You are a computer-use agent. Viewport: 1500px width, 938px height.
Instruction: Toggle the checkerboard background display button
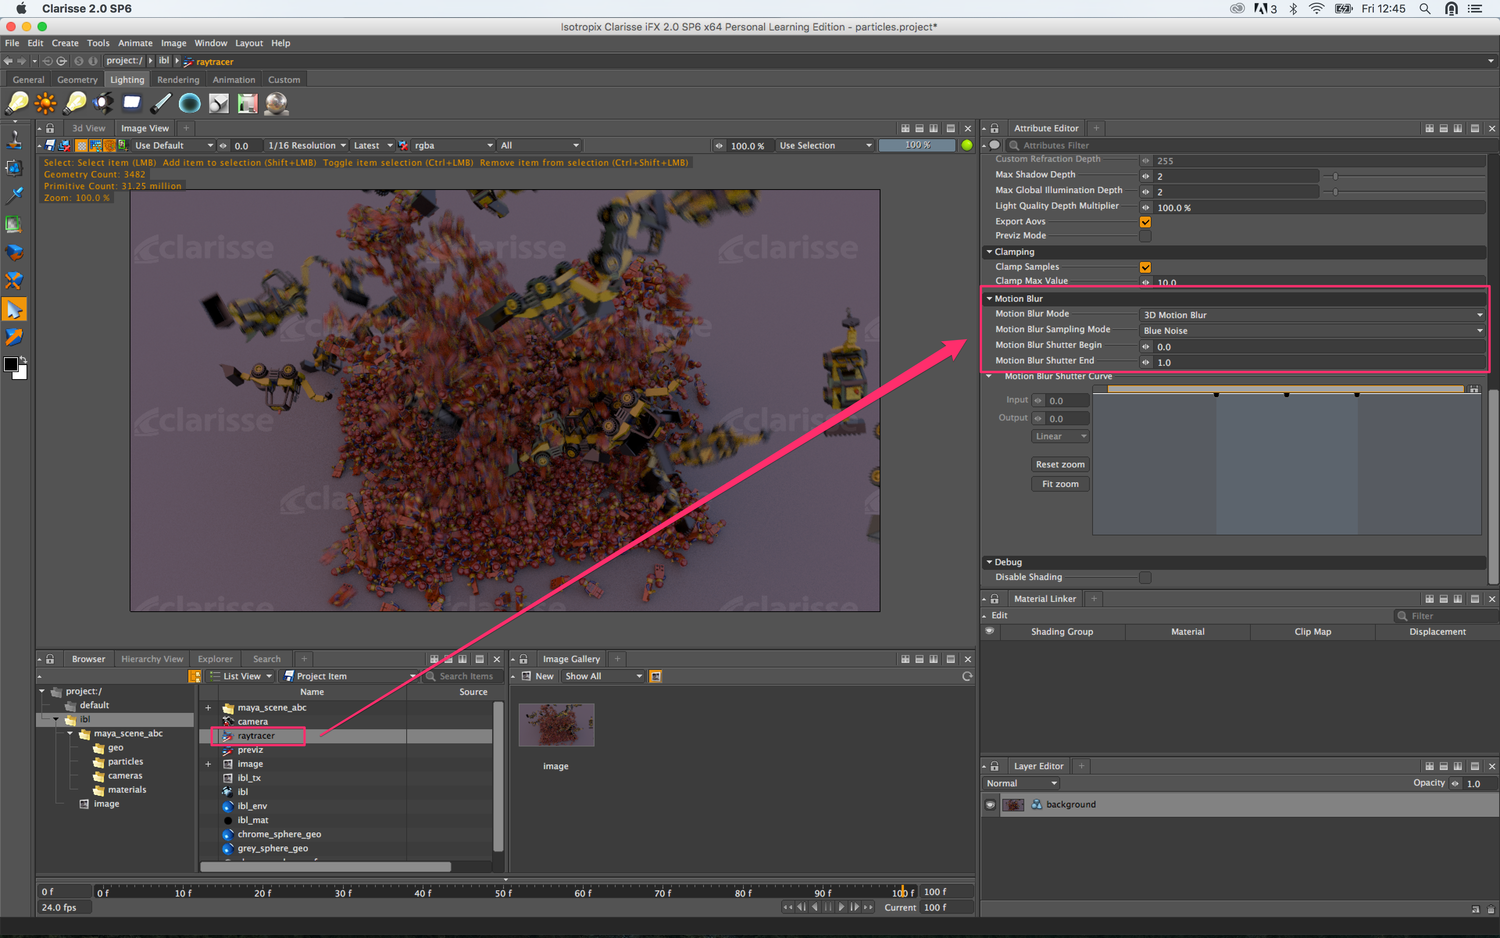[81, 146]
